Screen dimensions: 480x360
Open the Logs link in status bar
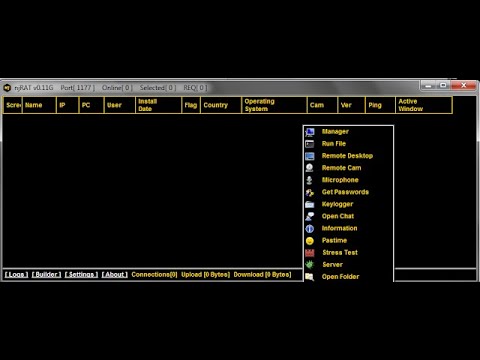click(x=16, y=274)
